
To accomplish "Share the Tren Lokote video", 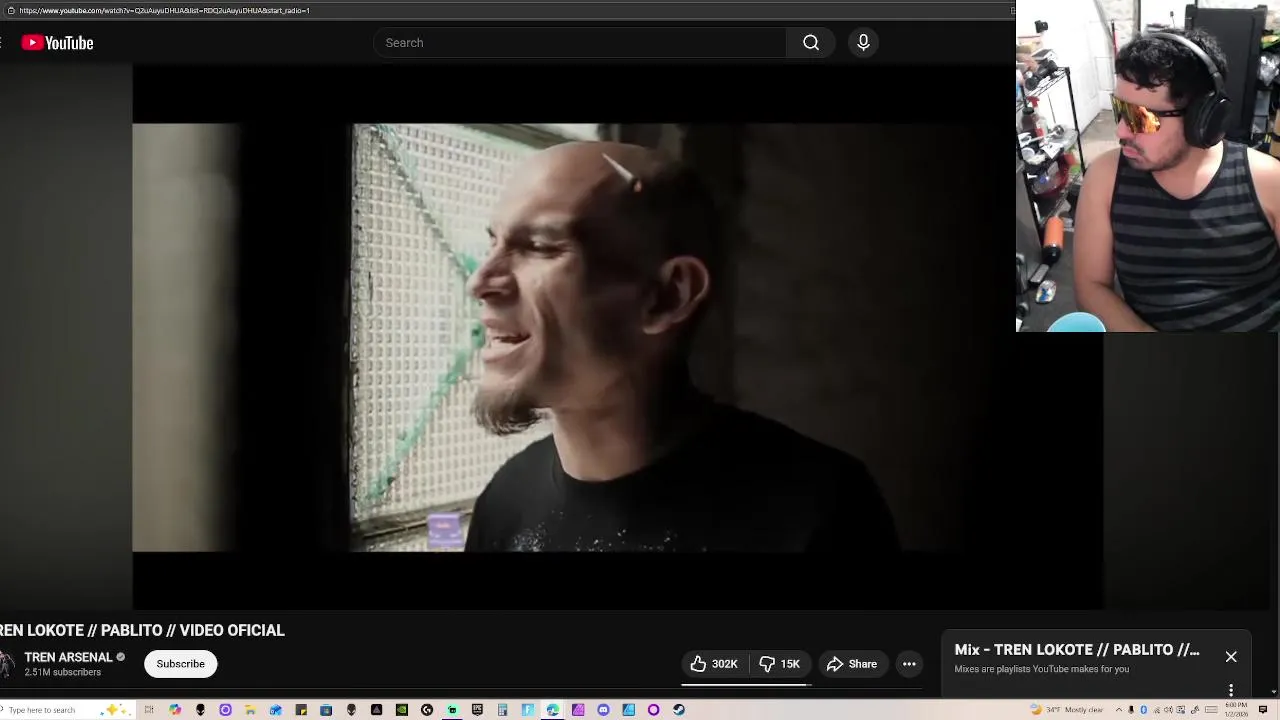I will click(x=851, y=664).
